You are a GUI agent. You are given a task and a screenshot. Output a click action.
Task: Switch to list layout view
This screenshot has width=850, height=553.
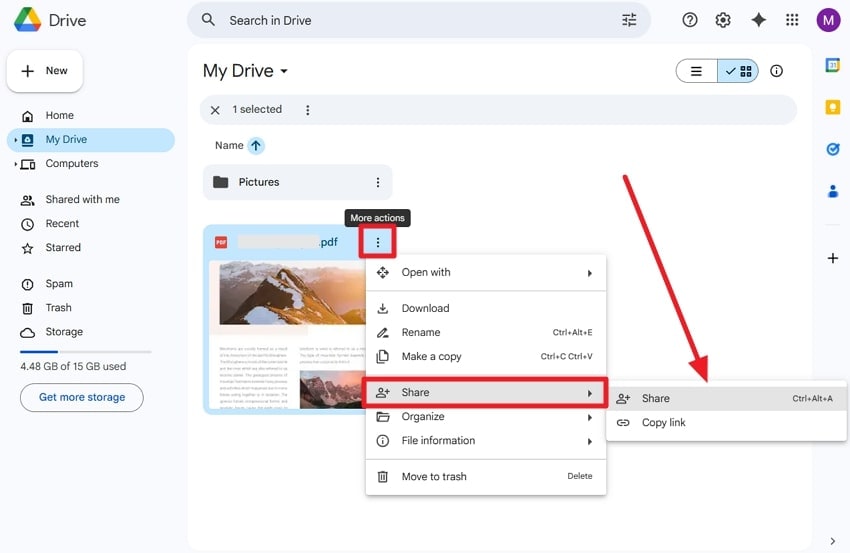(x=697, y=71)
